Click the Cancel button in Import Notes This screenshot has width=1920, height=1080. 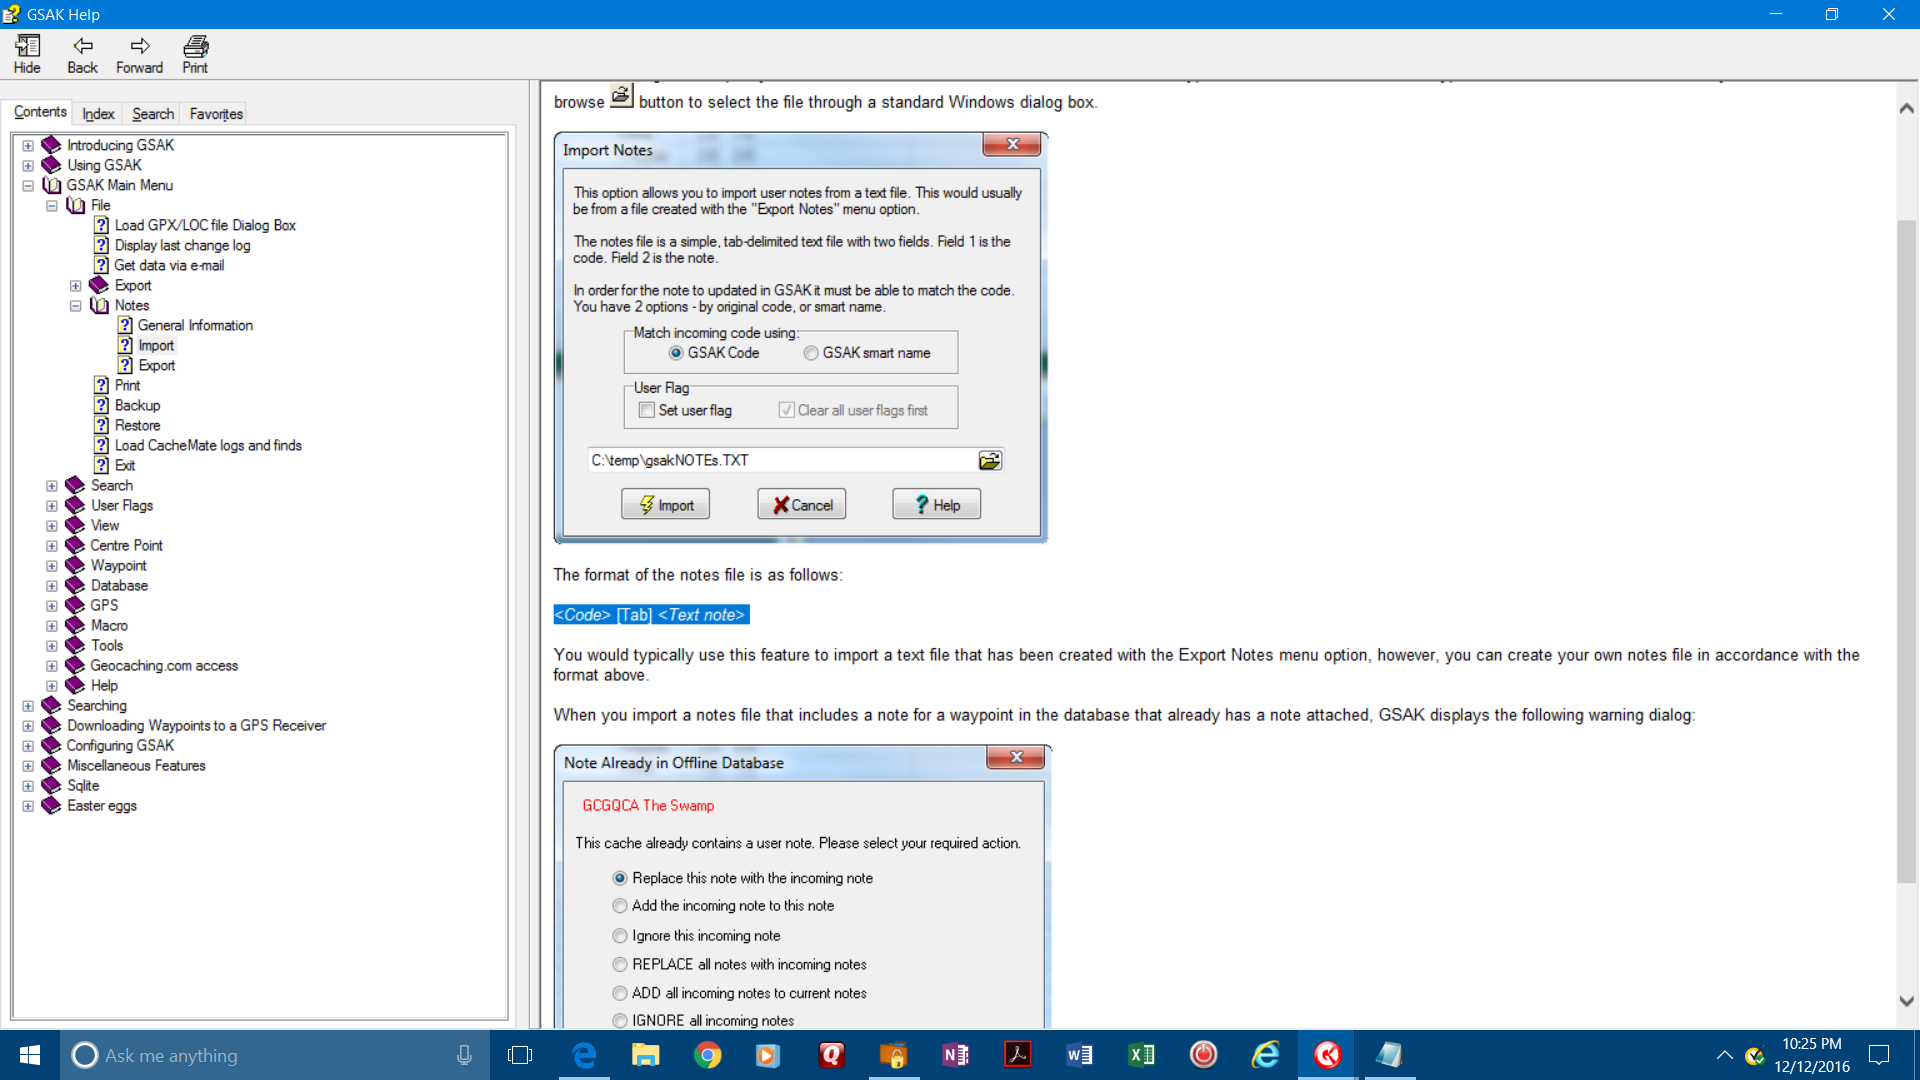801,504
